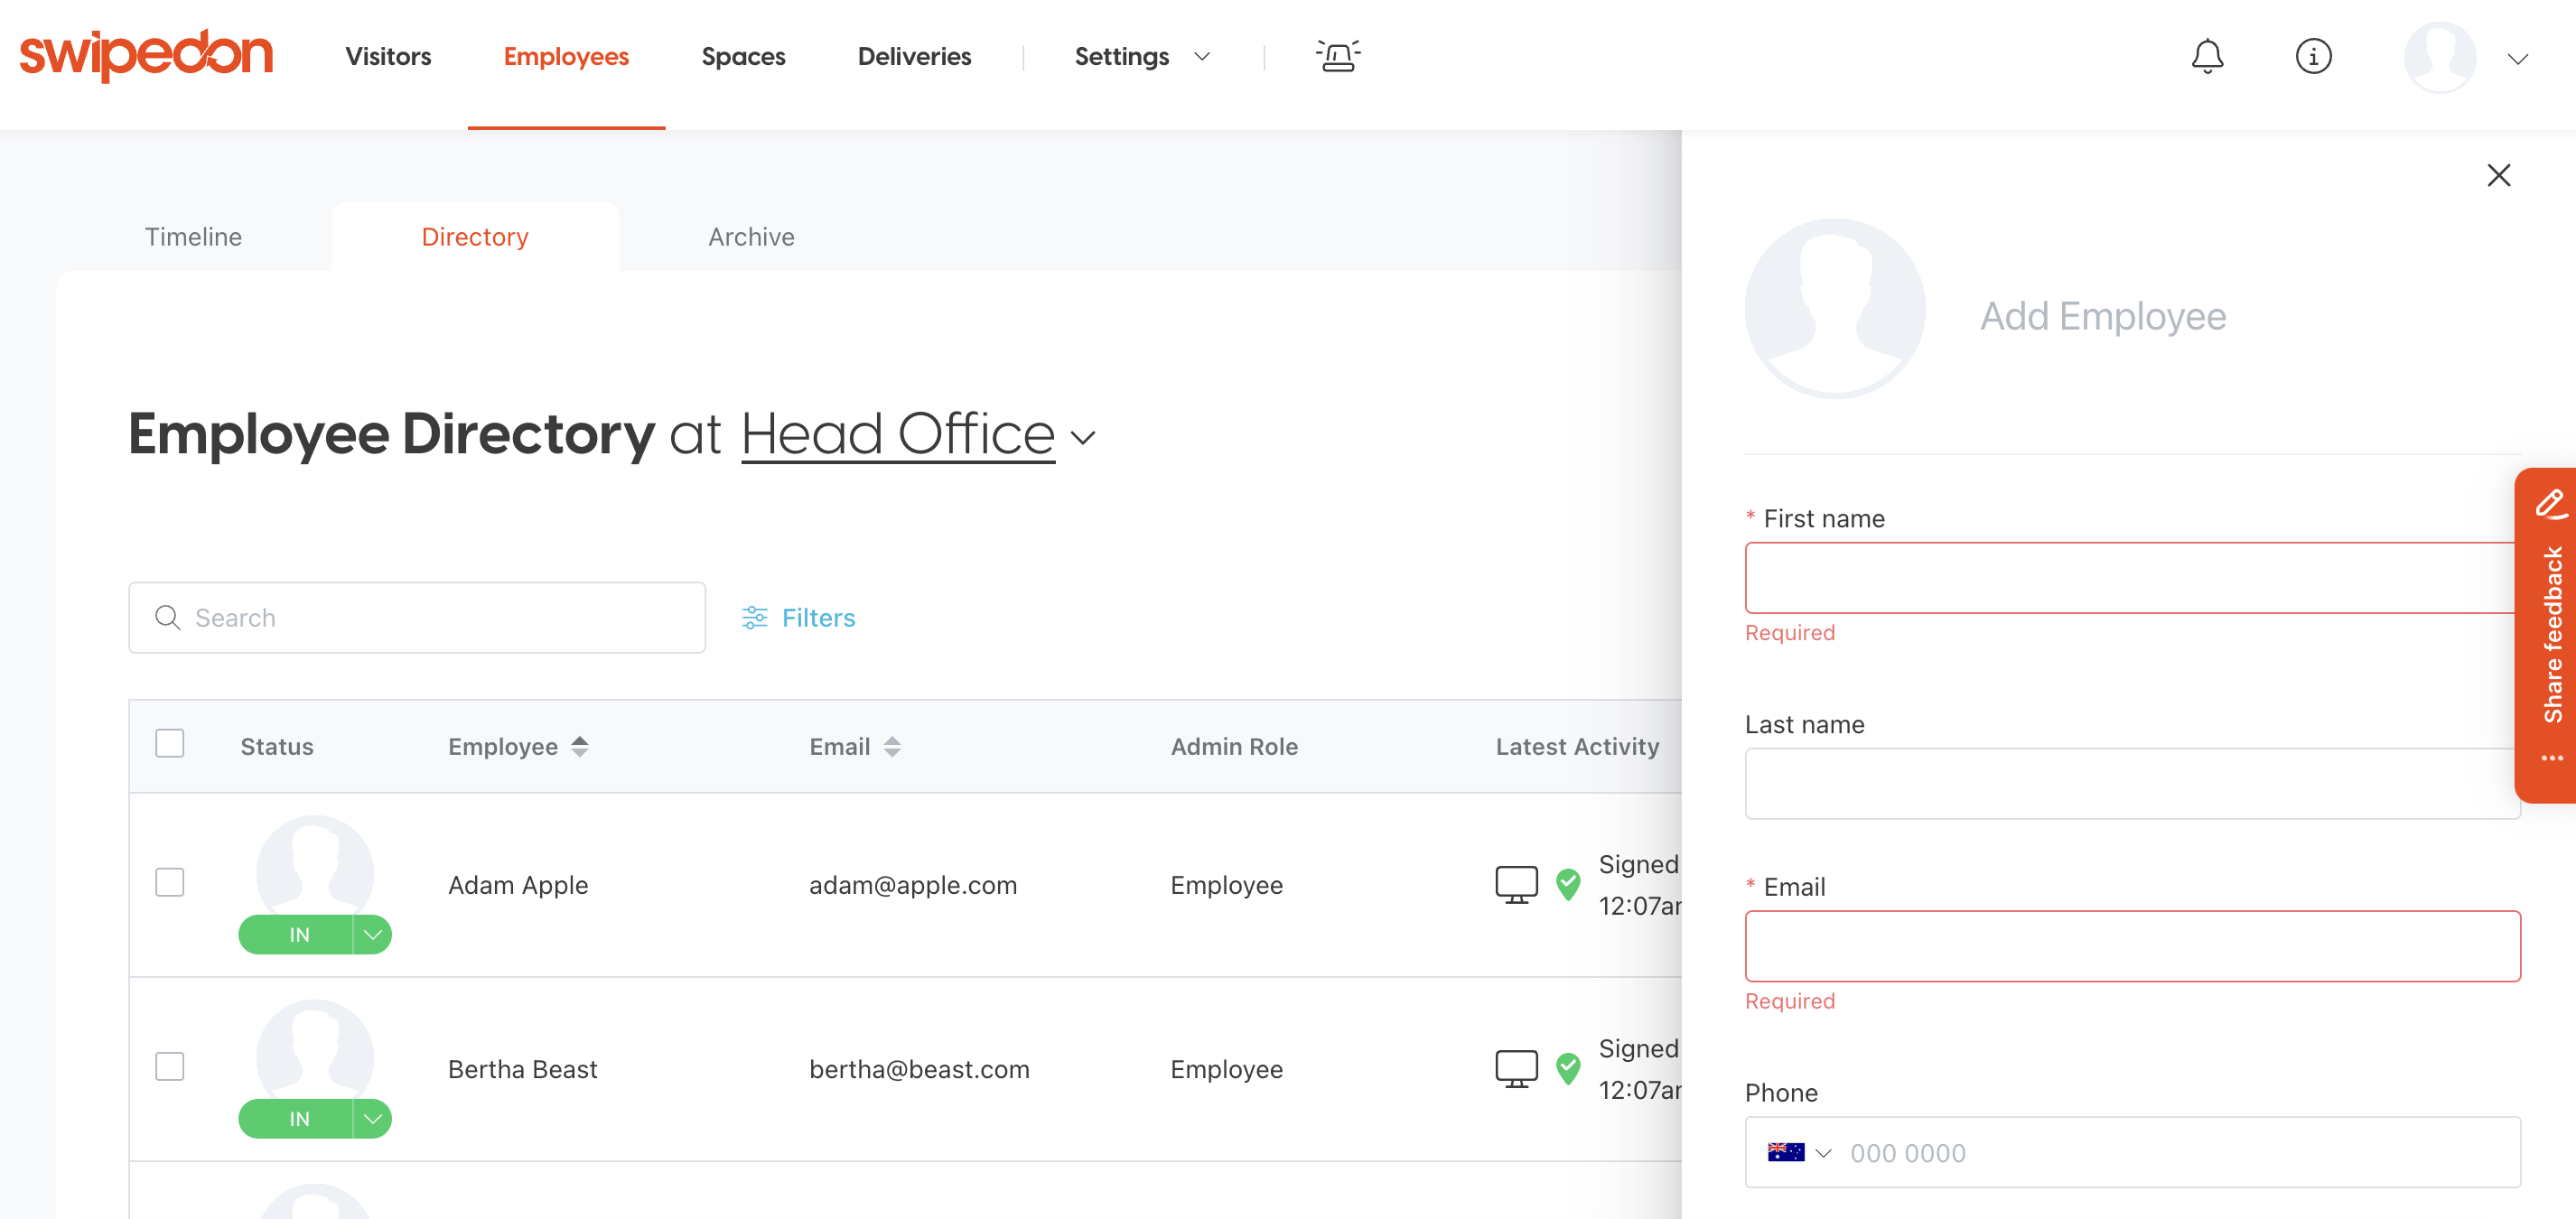Click Adam Apple's Employee role cell

(1226, 884)
